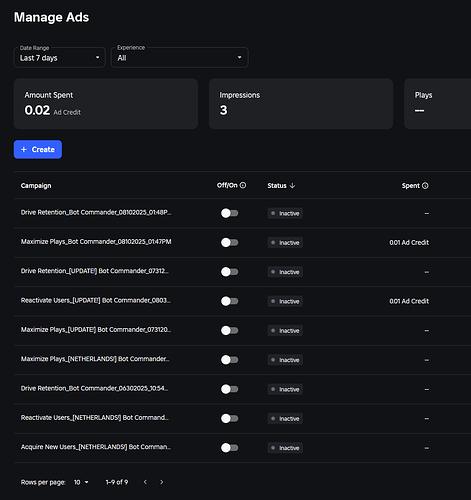Switch on Reactivate Users_[UPDATE] Bot Commander campaign
471x500 pixels.
[x=230, y=301]
